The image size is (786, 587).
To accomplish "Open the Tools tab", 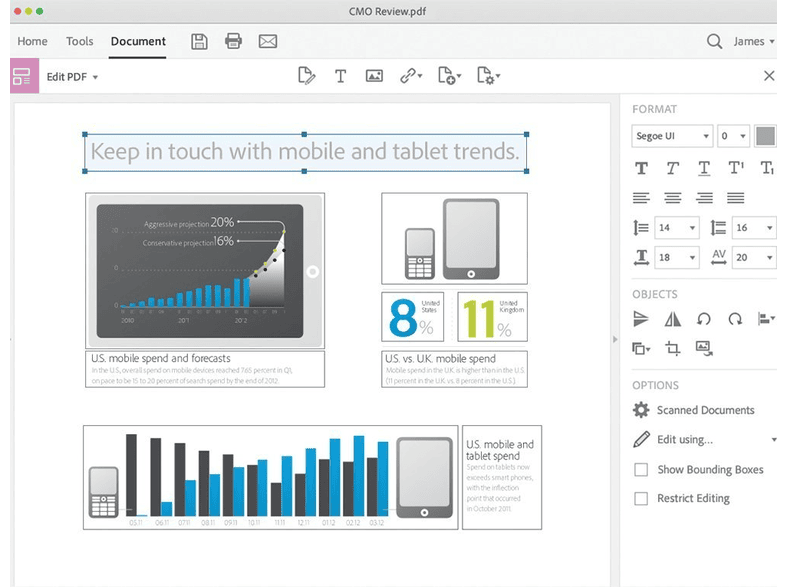I will click(79, 41).
